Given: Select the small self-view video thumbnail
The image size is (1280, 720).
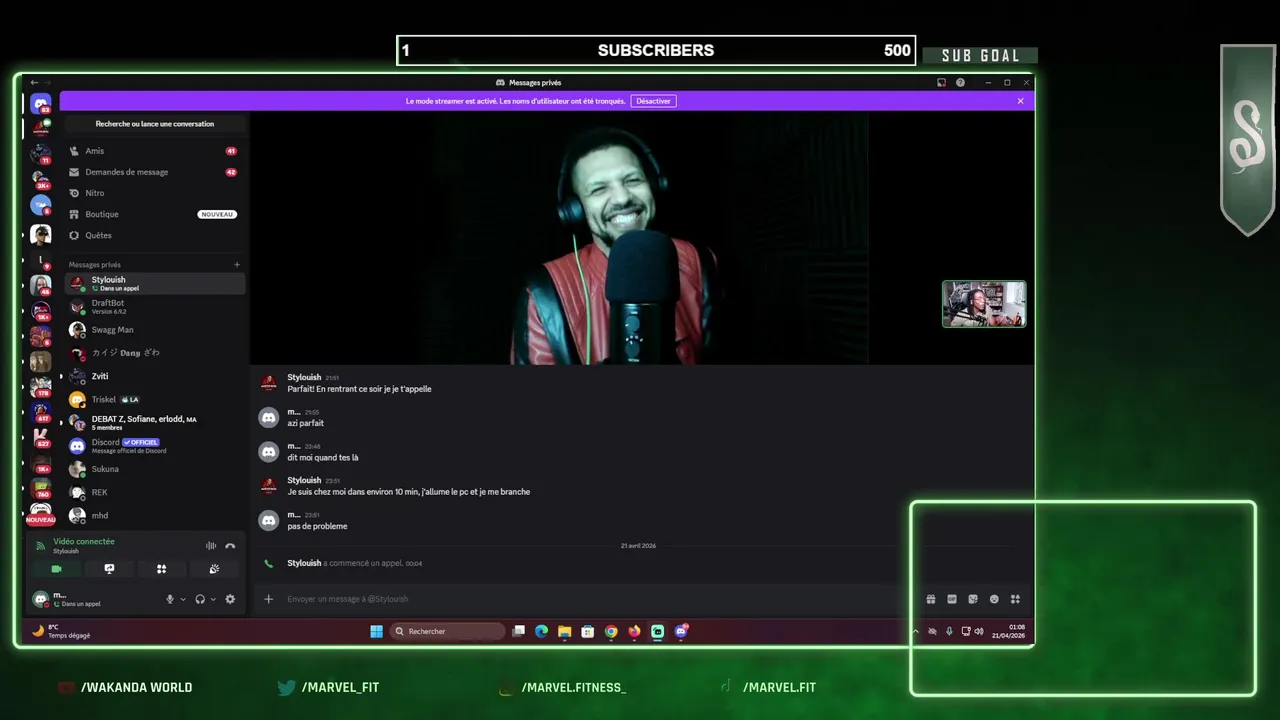Looking at the screenshot, I should (x=984, y=304).
